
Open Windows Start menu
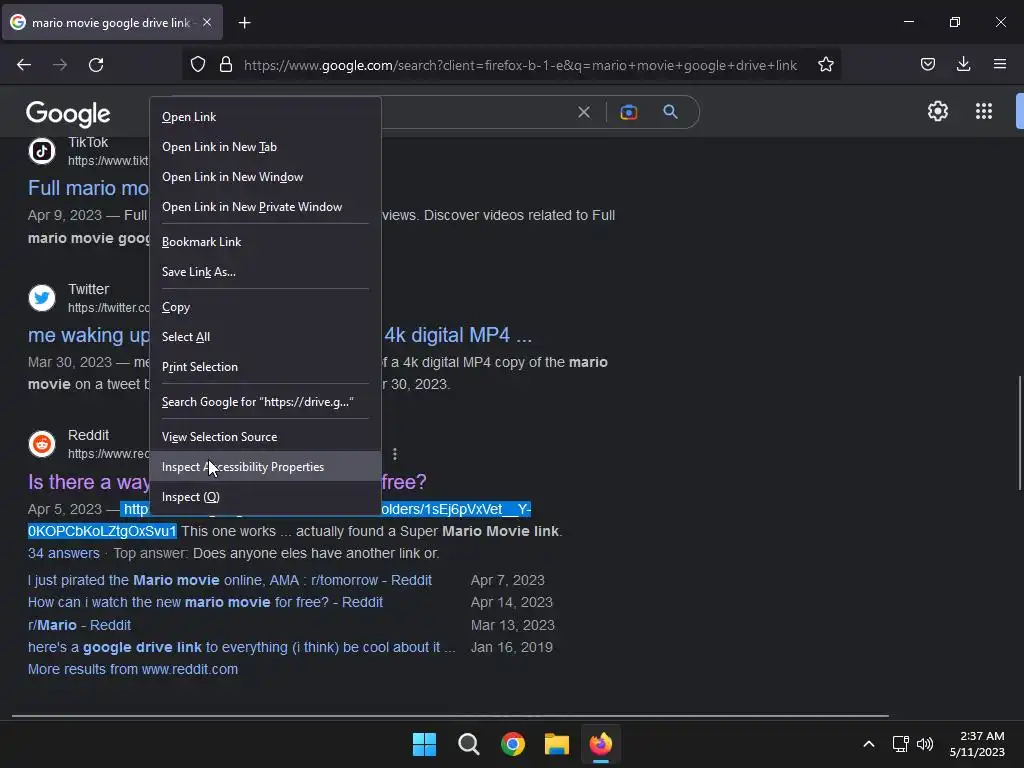point(424,744)
